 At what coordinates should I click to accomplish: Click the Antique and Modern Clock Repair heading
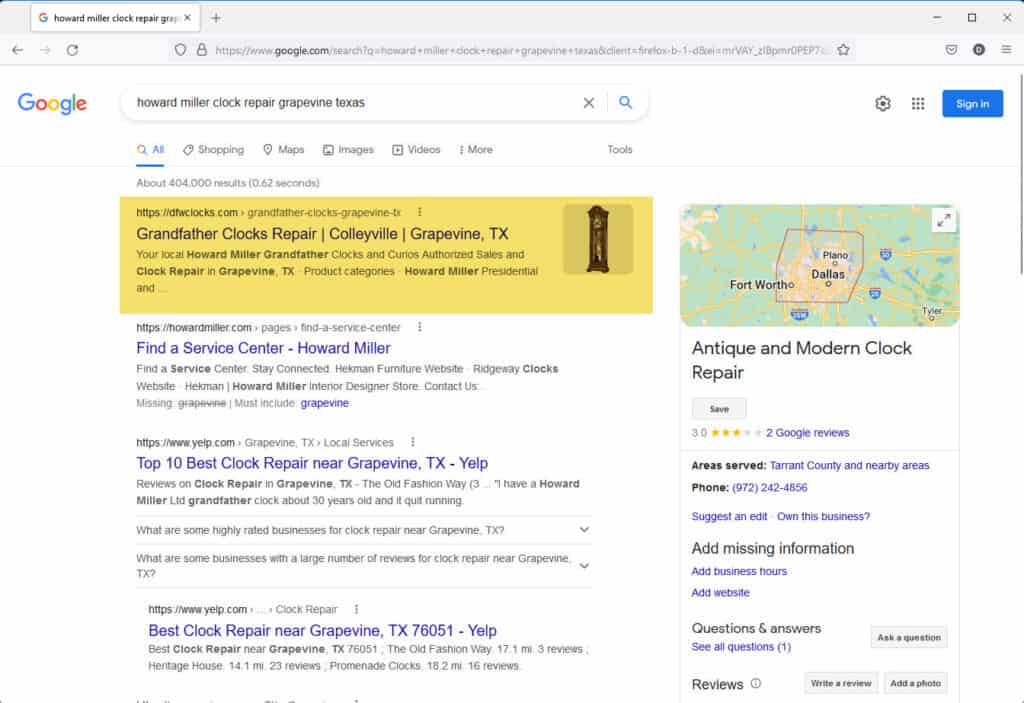click(801, 360)
